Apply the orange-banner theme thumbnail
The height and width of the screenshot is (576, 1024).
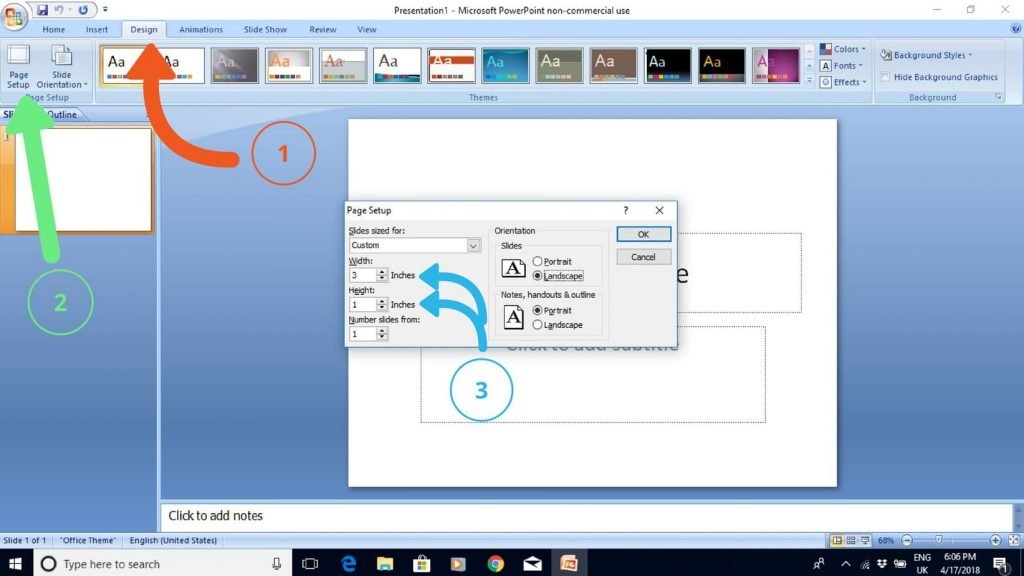click(x=451, y=65)
